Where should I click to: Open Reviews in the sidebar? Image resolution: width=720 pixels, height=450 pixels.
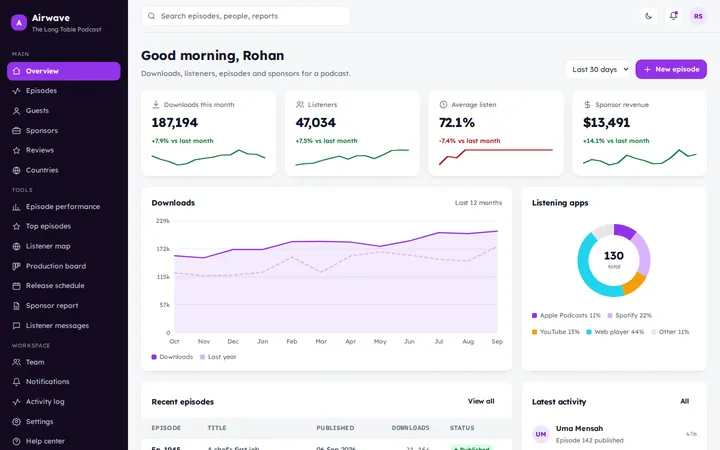(x=64, y=150)
